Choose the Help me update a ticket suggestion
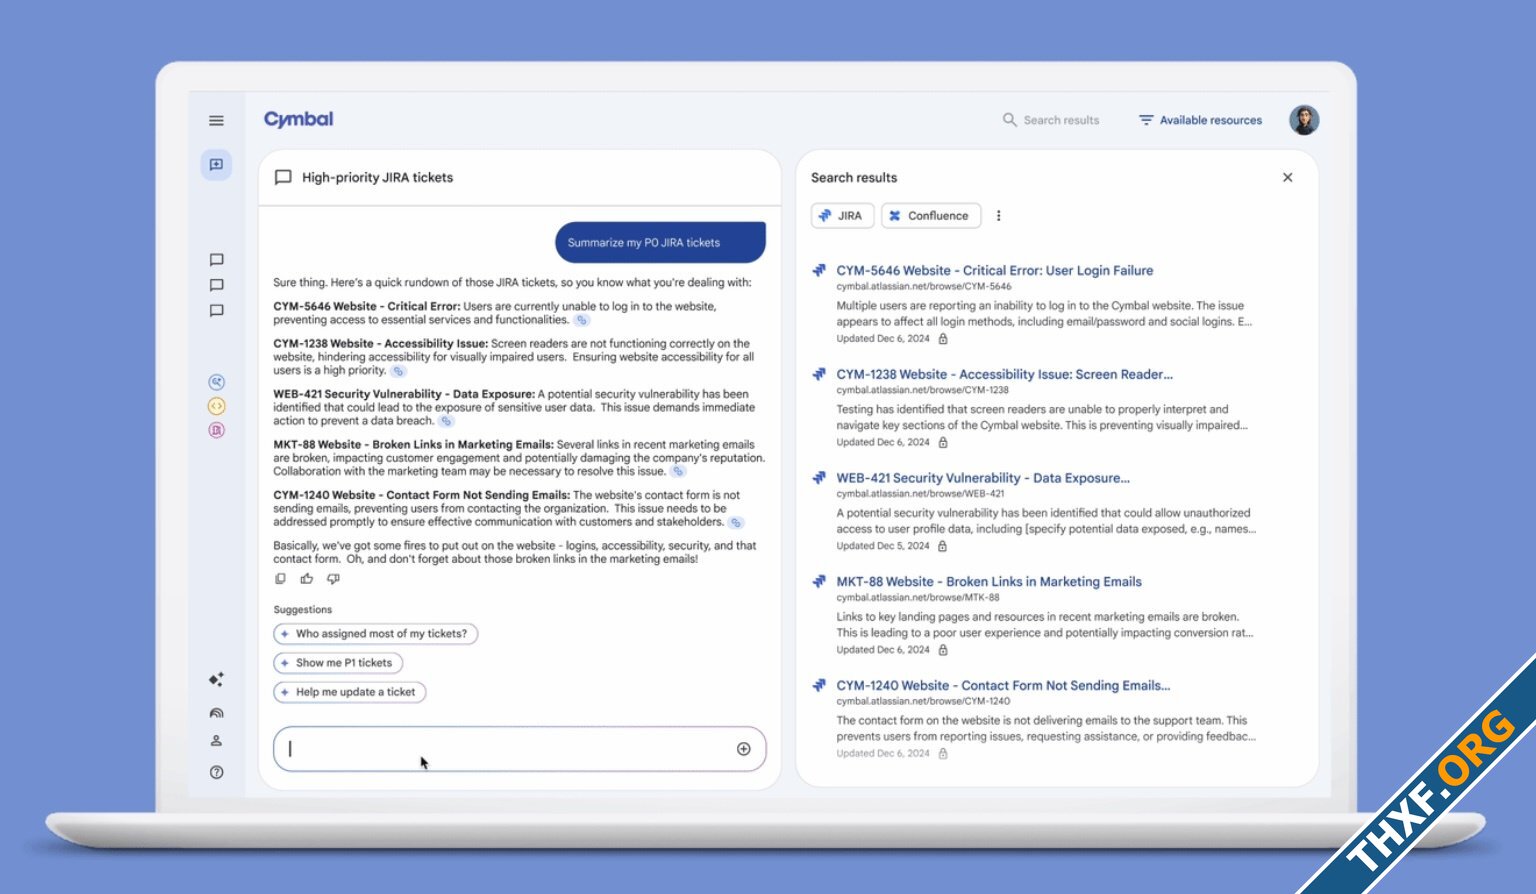Screen dimensions: 1536x894 [350, 692]
